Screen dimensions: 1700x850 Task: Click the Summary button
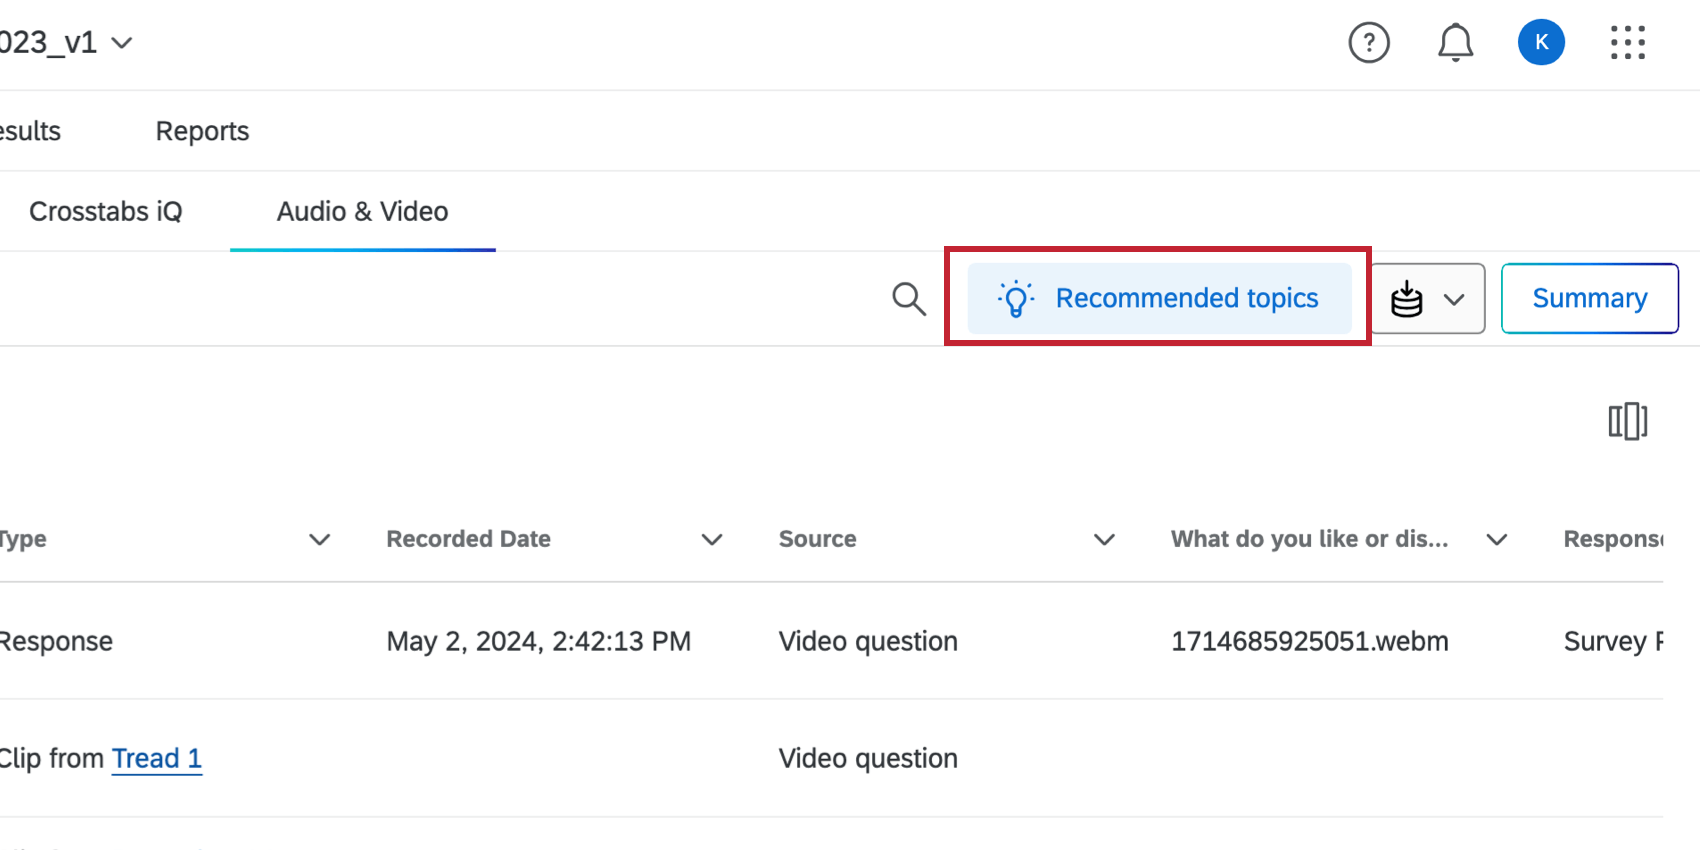tap(1589, 298)
